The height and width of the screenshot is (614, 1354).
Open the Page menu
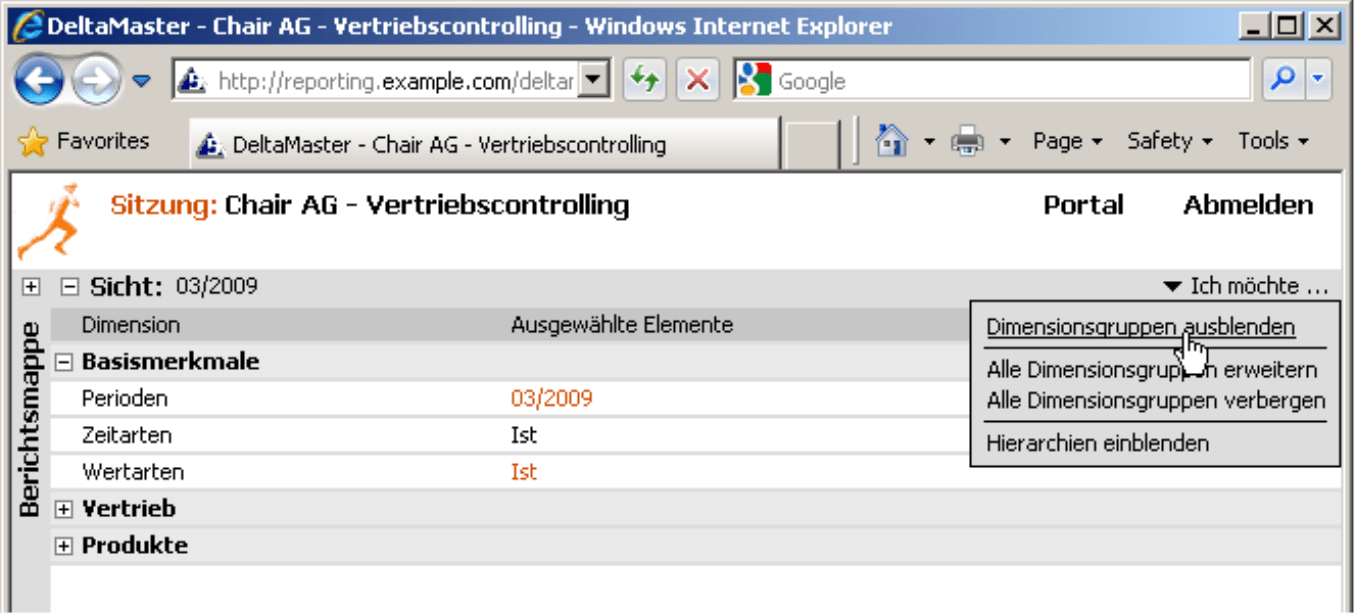tap(1067, 142)
